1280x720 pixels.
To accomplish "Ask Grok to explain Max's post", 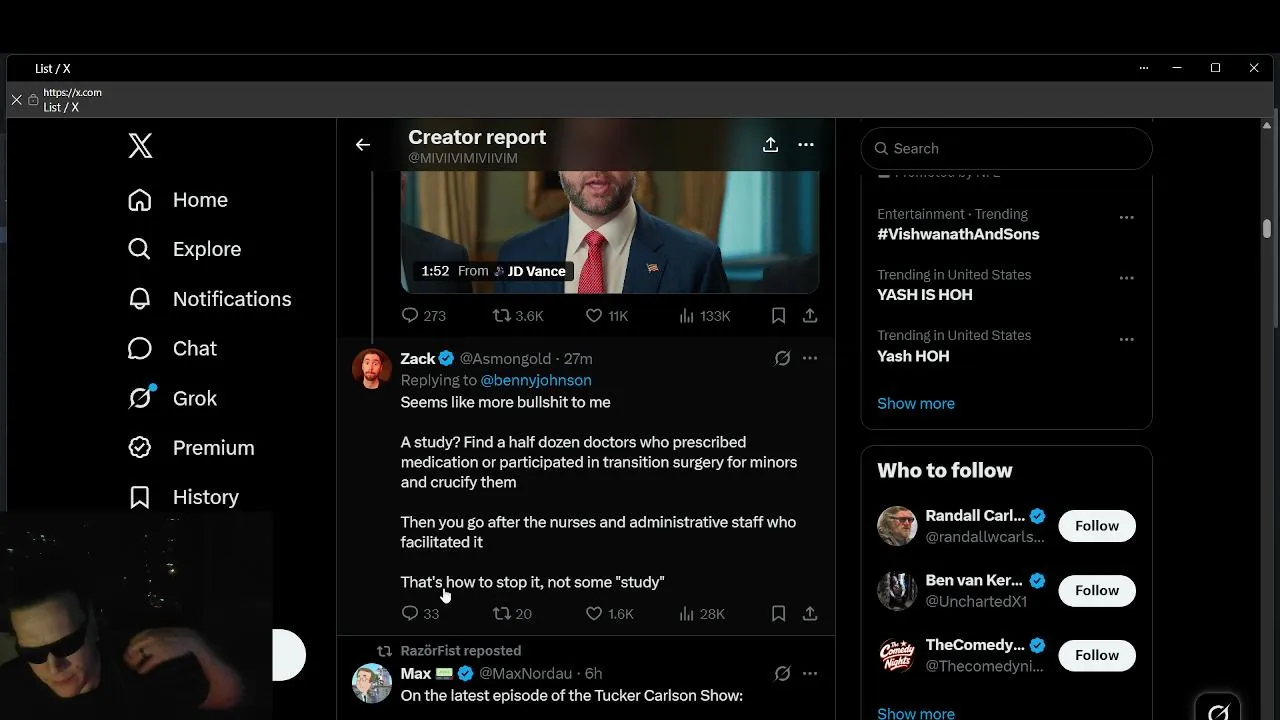I will (x=782, y=673).
